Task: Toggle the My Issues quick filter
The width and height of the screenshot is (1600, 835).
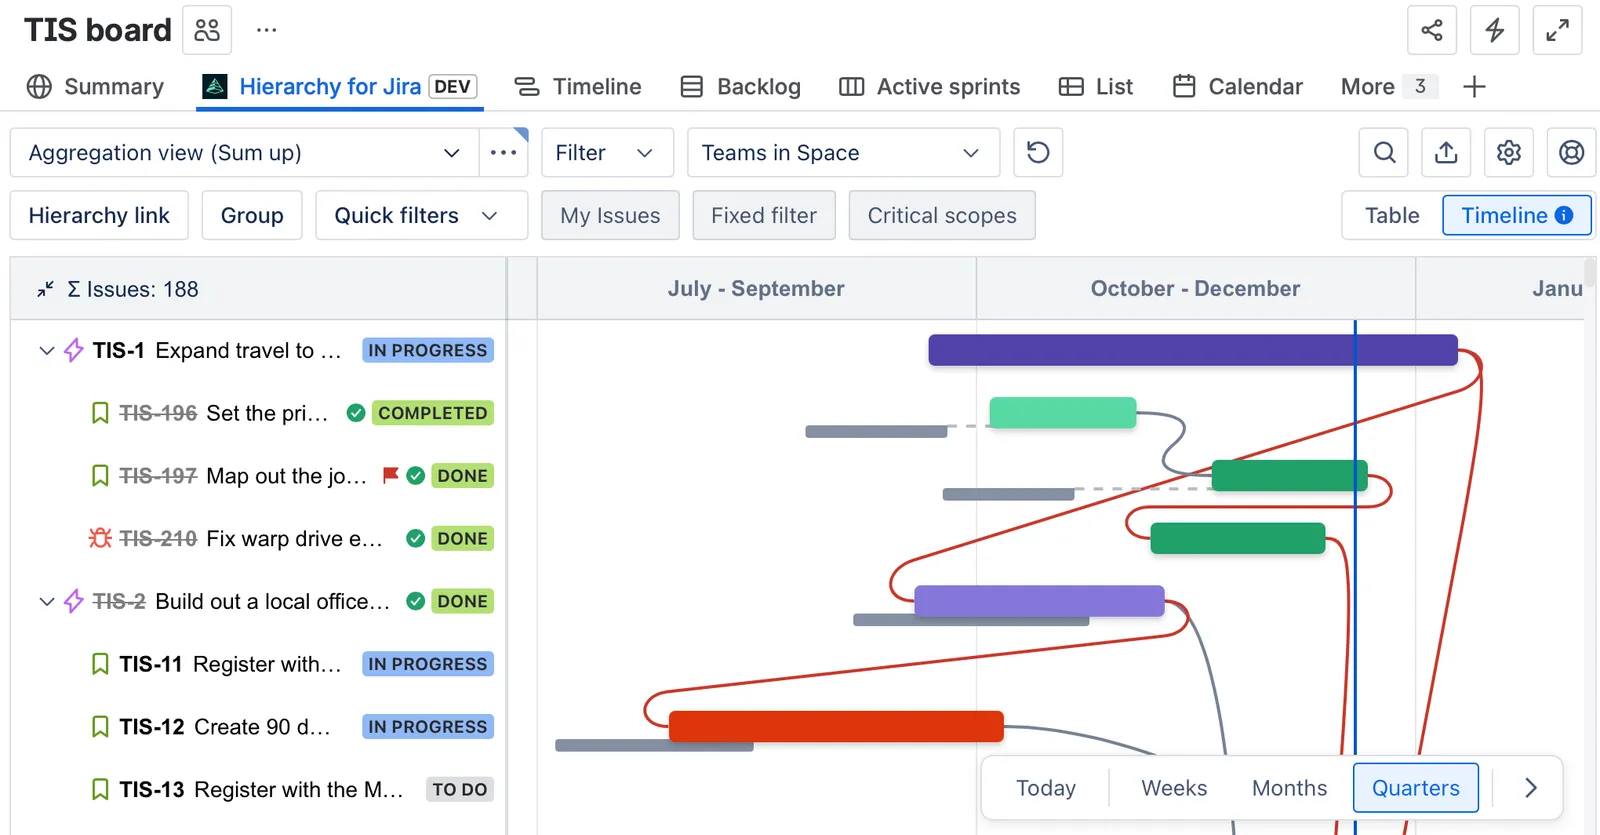Action: tap(610, 215)
